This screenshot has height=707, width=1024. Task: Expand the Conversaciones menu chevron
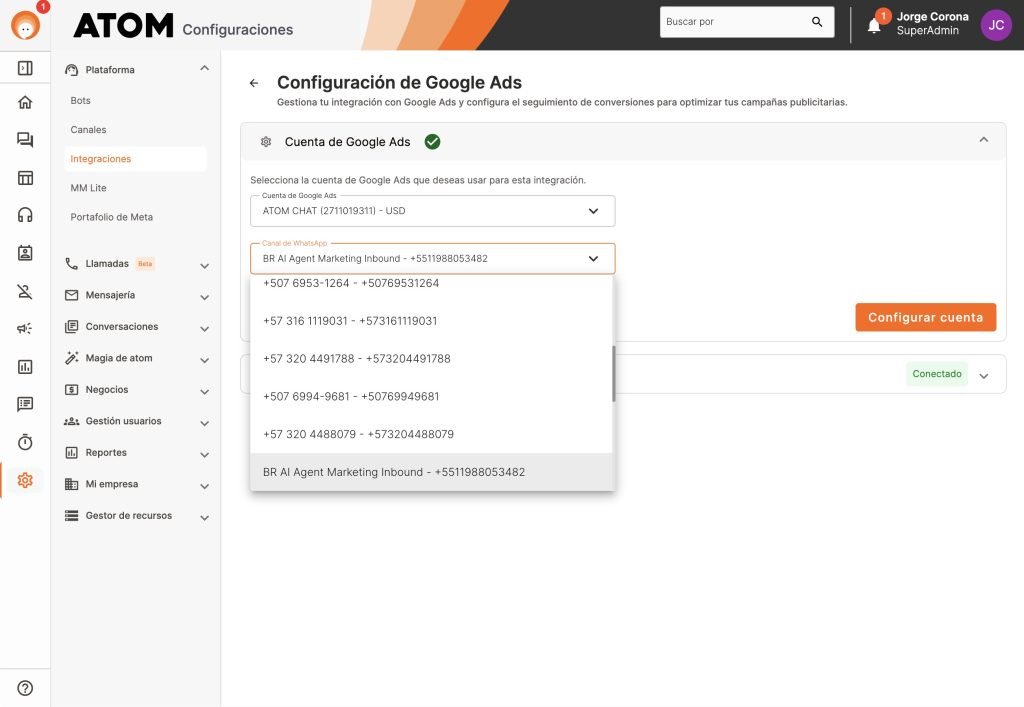point(204,328)
